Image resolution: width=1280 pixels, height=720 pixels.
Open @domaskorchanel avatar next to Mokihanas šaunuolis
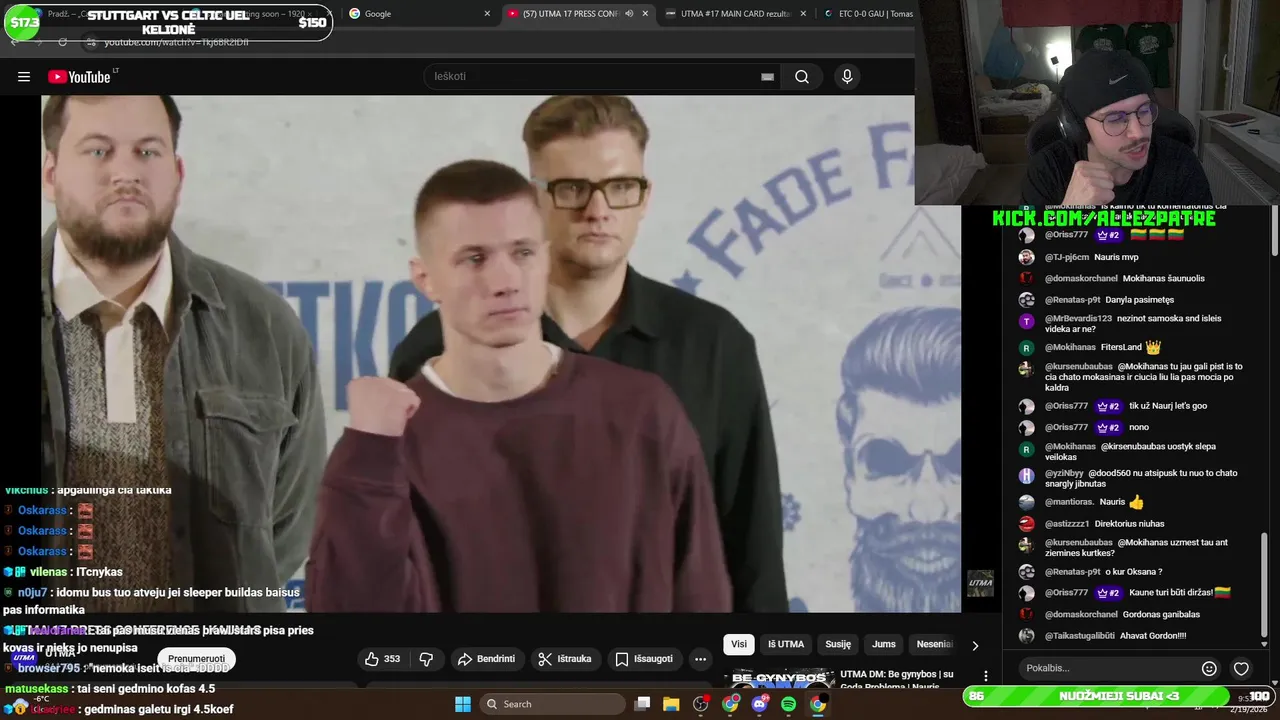1026,278
